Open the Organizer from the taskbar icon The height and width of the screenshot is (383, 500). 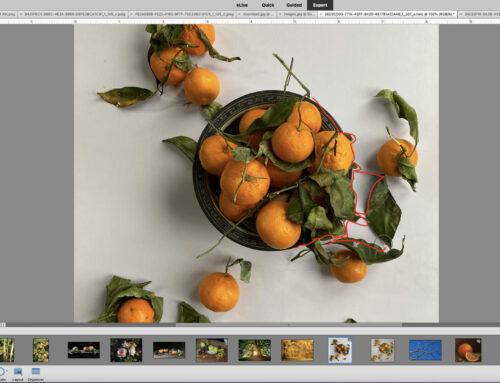pos(36,374)
